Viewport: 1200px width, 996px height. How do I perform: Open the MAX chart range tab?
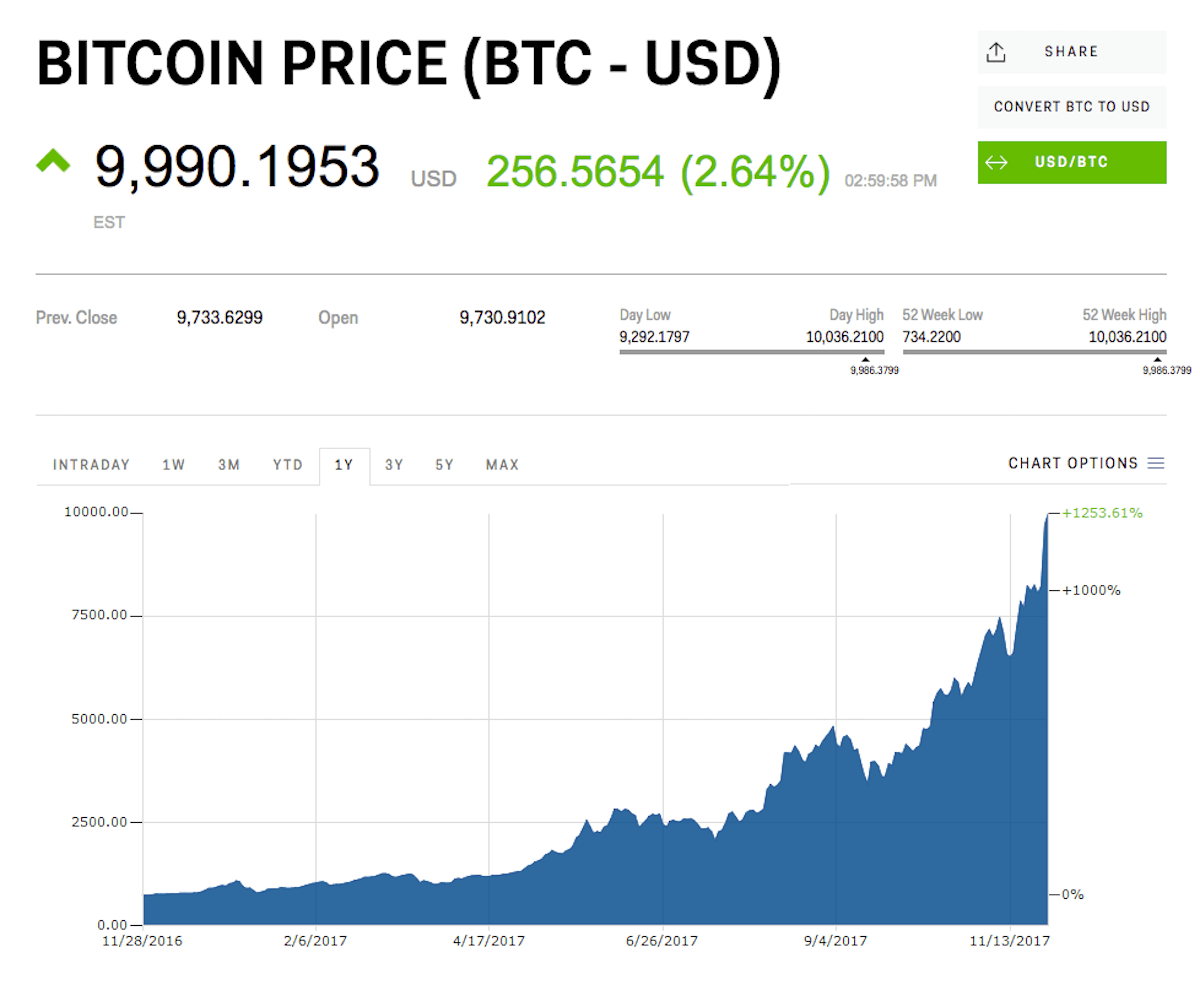(502, 465)
